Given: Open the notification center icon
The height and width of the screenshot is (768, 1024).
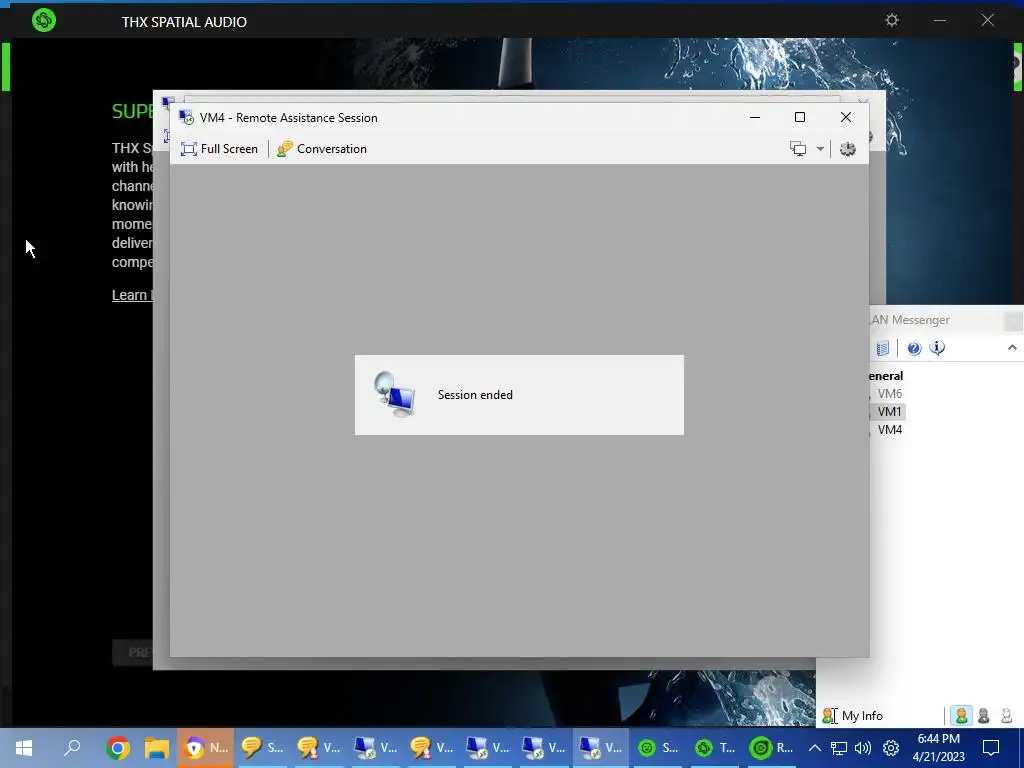Looking at the screenshot, I should coord(991,748).
